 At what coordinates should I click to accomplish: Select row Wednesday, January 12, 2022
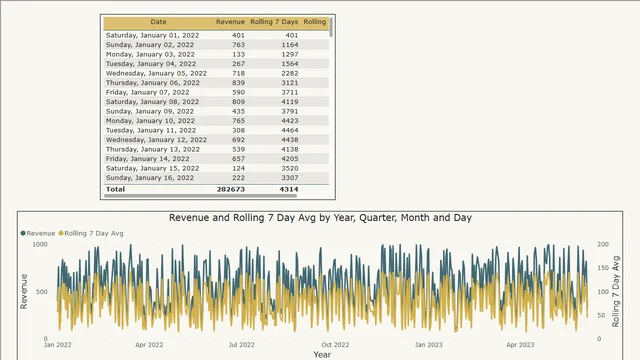pos(216,140)
